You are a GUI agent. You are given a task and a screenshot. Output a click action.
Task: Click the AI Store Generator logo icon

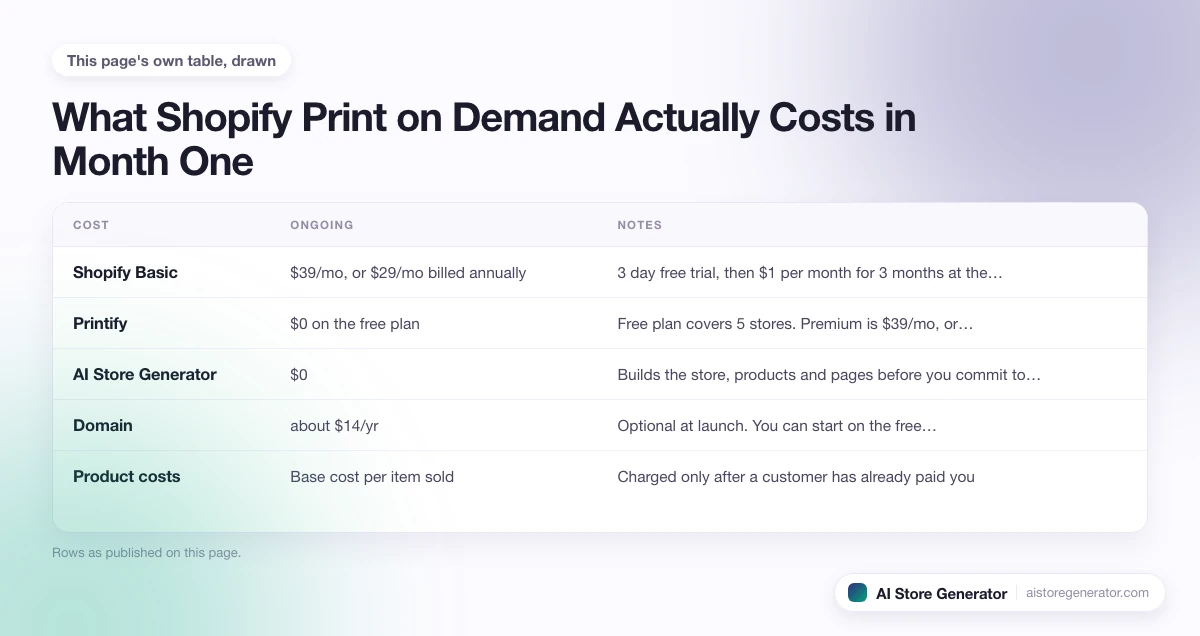tap(857, 593)
